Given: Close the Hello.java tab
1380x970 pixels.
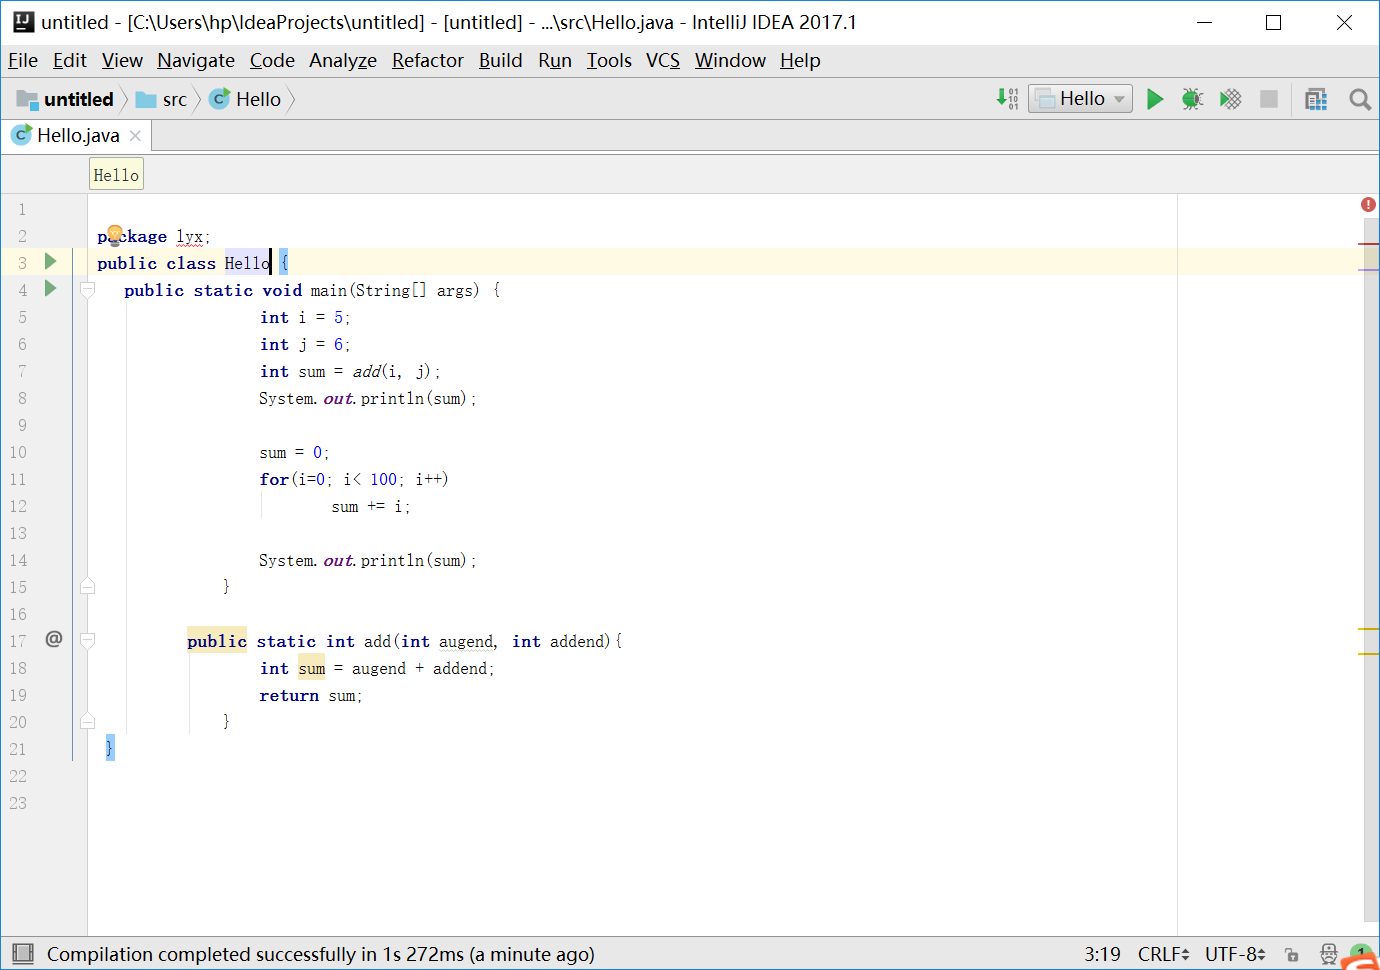Looking at the screenshot, I should click(135, 135).
